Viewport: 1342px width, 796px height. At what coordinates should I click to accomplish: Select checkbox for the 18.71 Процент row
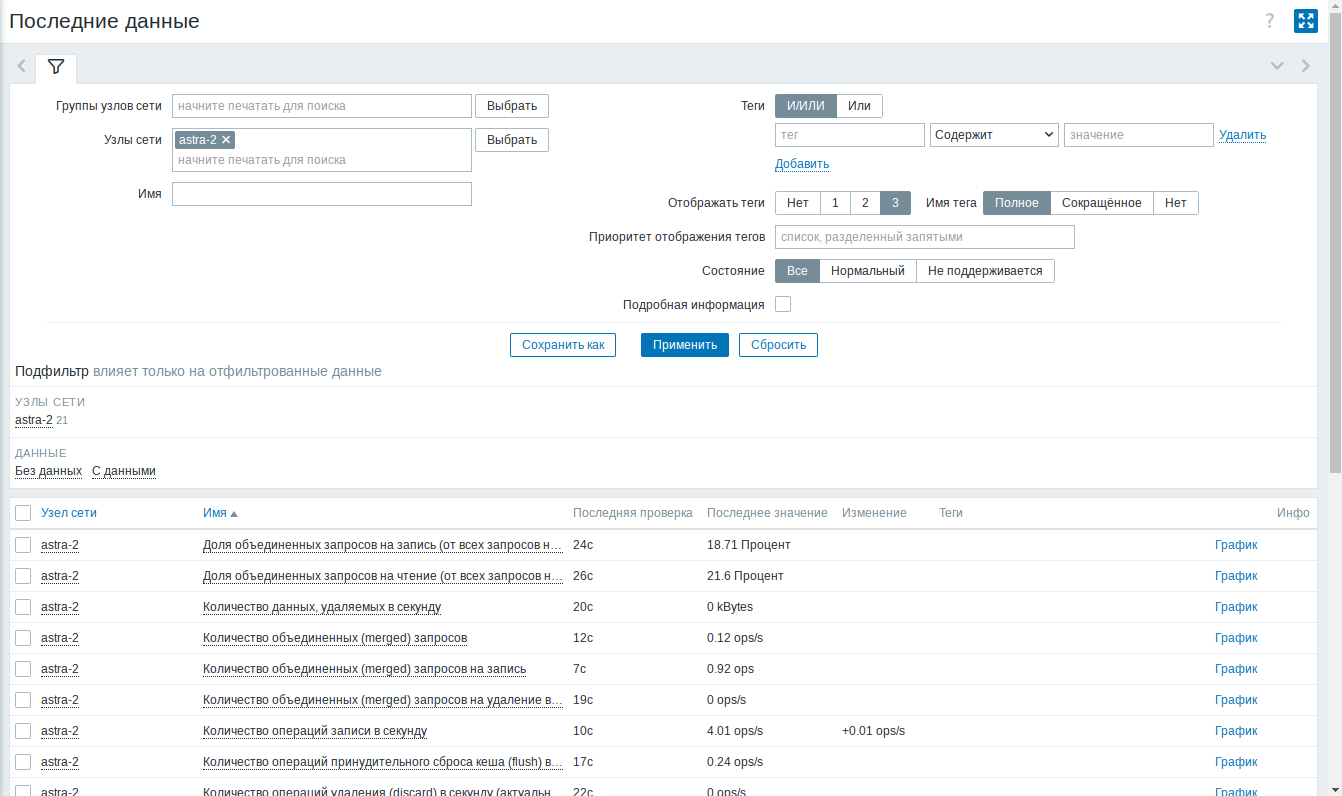coord(23,545)
